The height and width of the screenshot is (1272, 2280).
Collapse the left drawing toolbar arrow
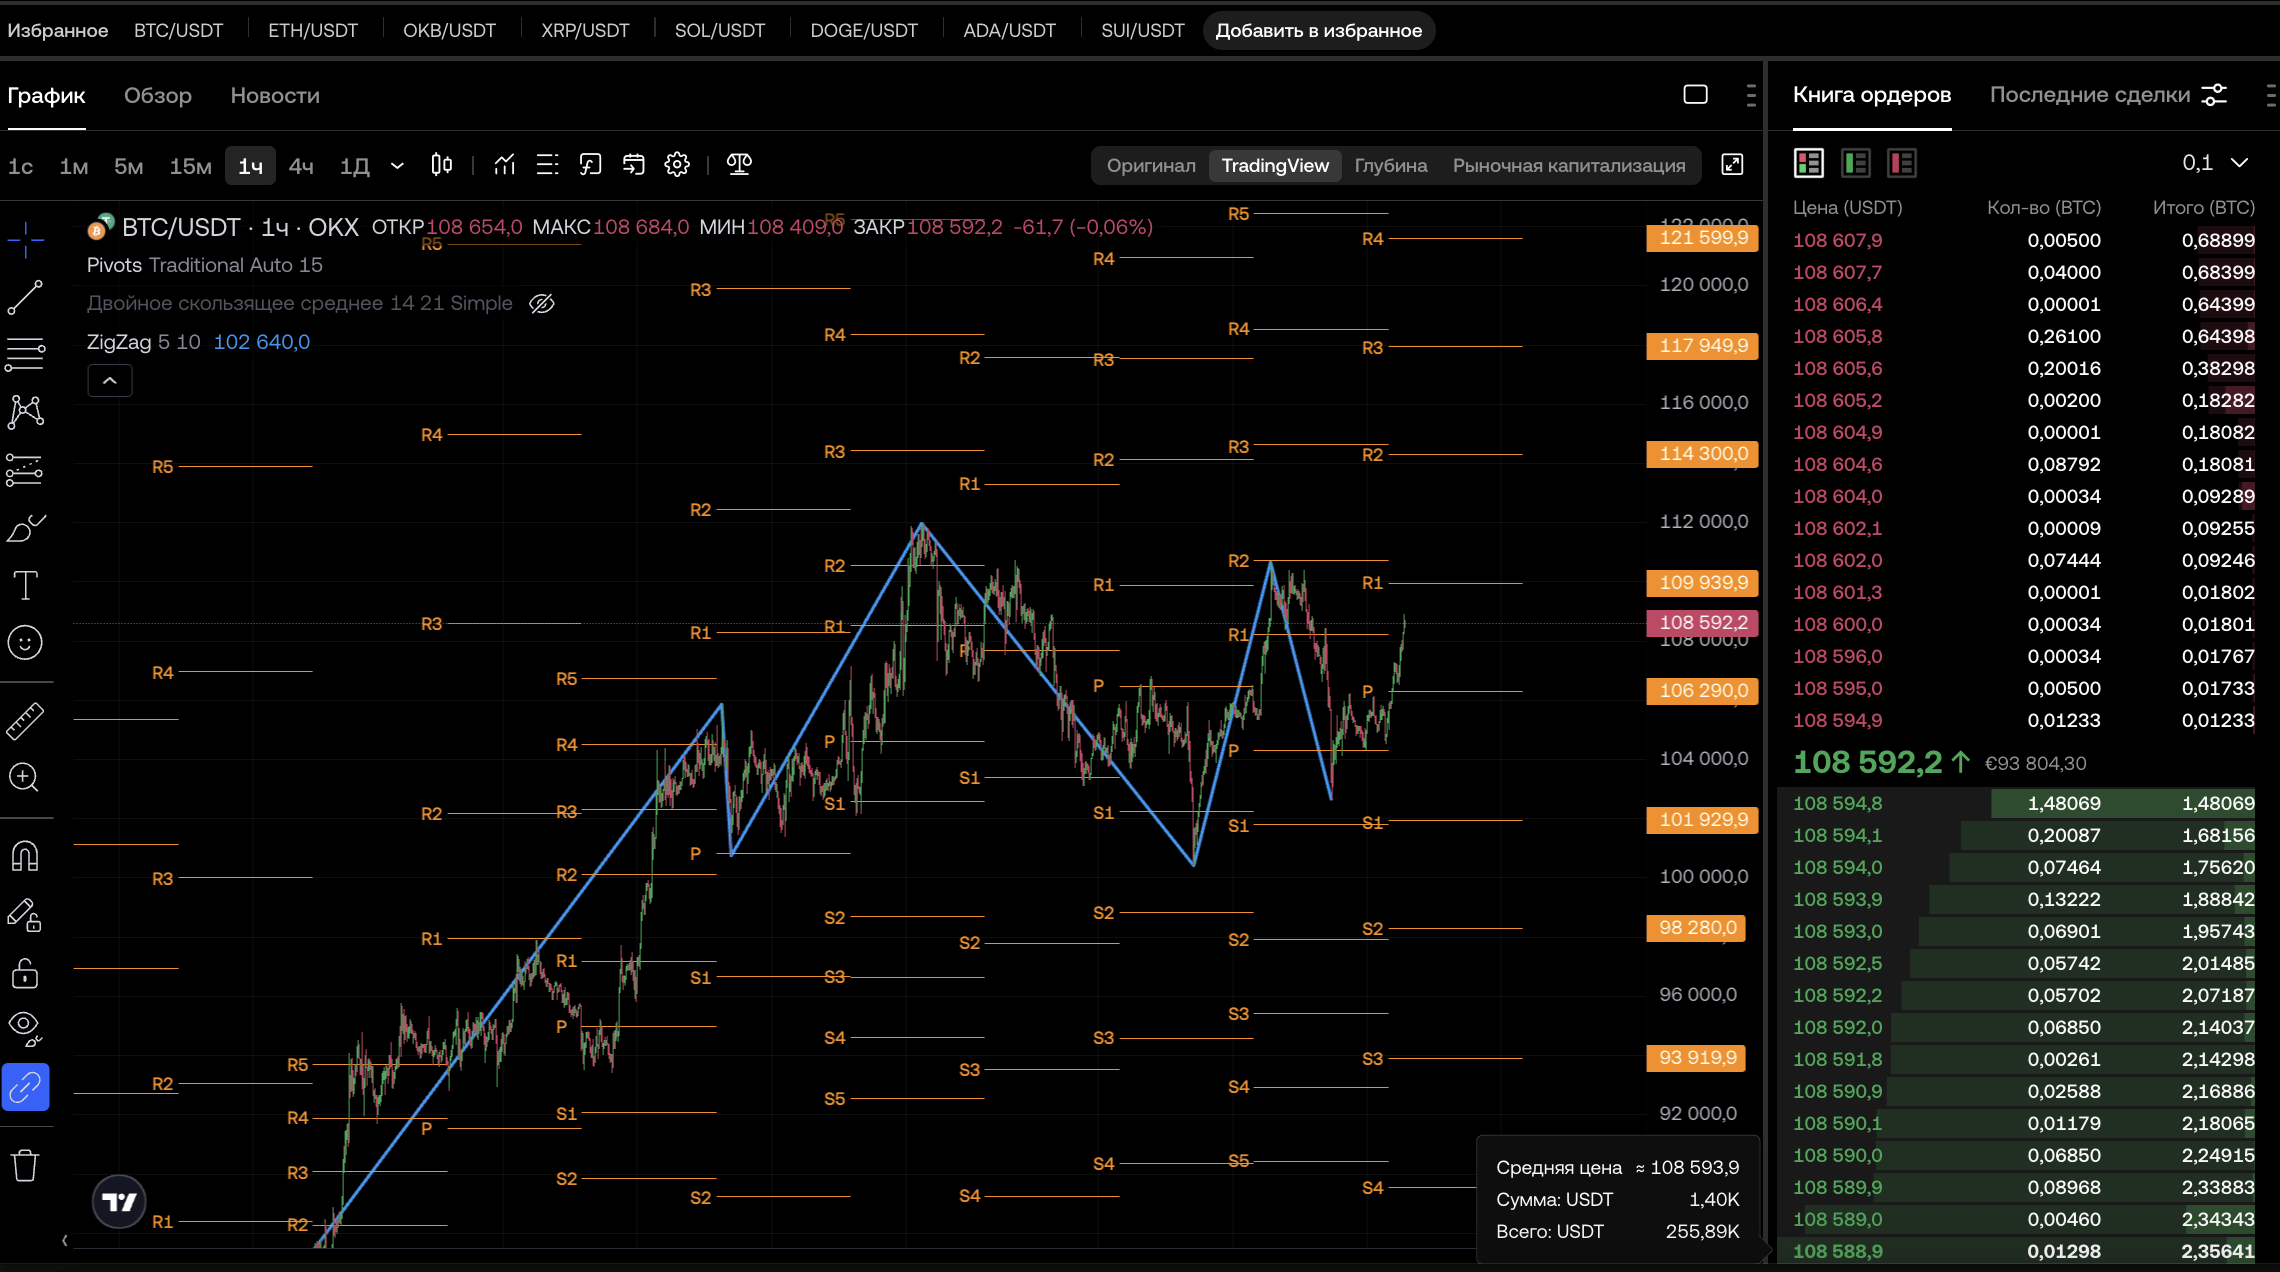point(65,1240)
